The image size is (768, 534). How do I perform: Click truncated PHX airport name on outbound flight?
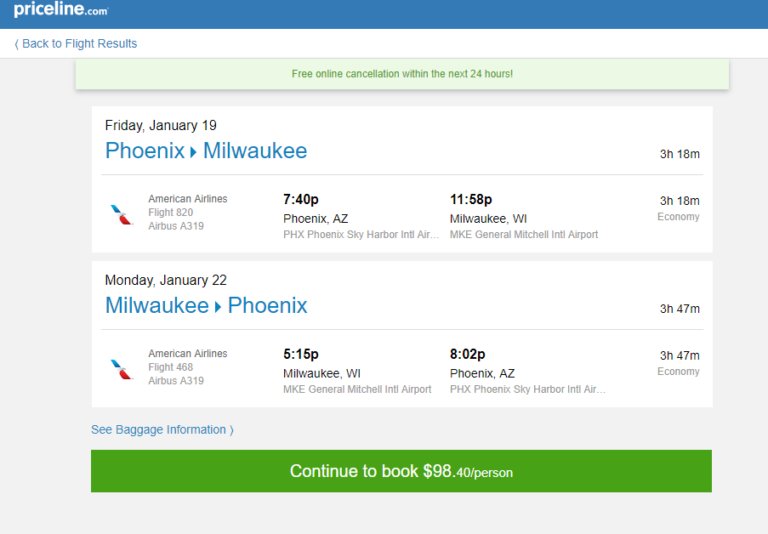(x=361, y=235)
